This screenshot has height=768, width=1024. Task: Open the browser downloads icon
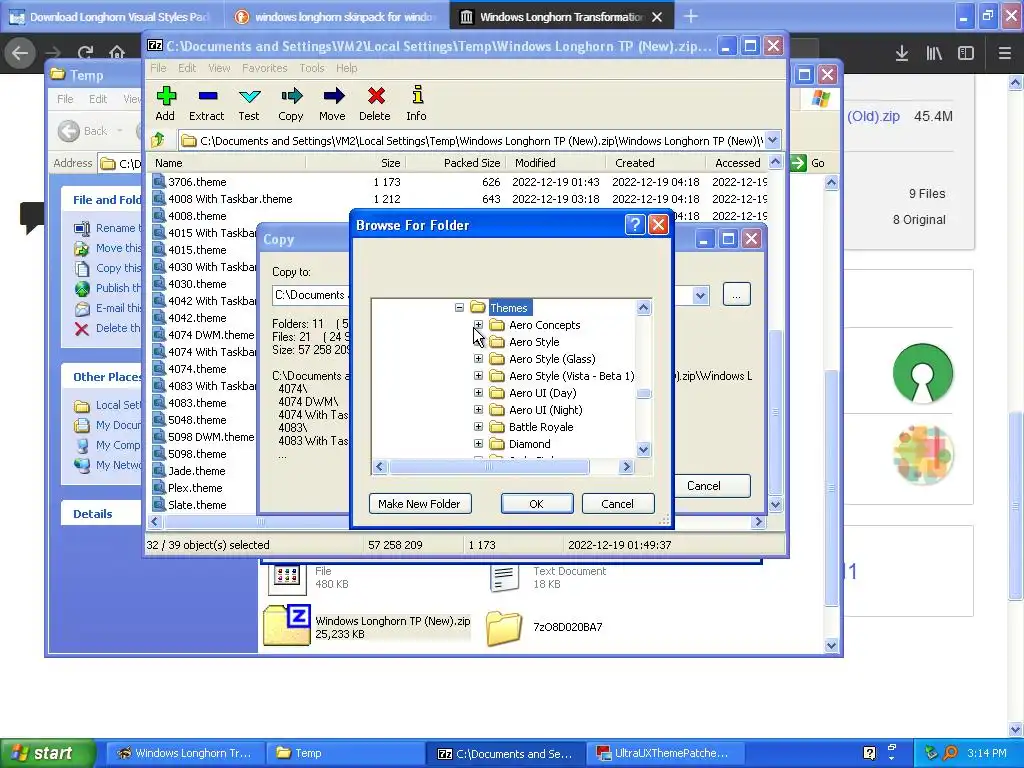(x=902, y=54)
